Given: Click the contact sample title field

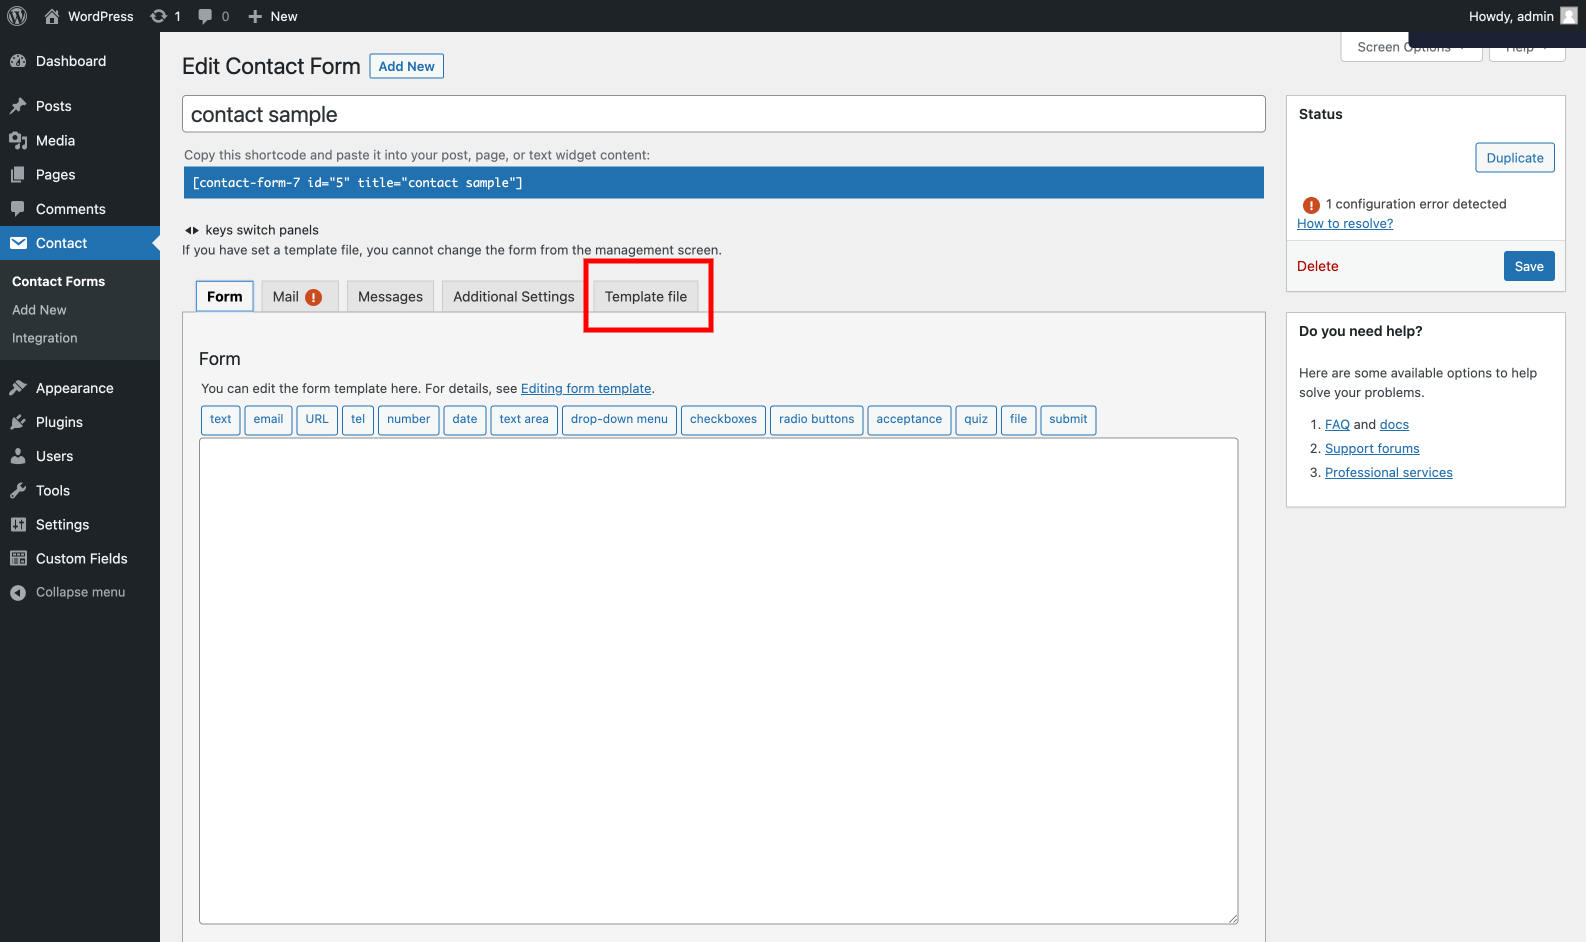Looking at the screenshot, I should (724, 114).
